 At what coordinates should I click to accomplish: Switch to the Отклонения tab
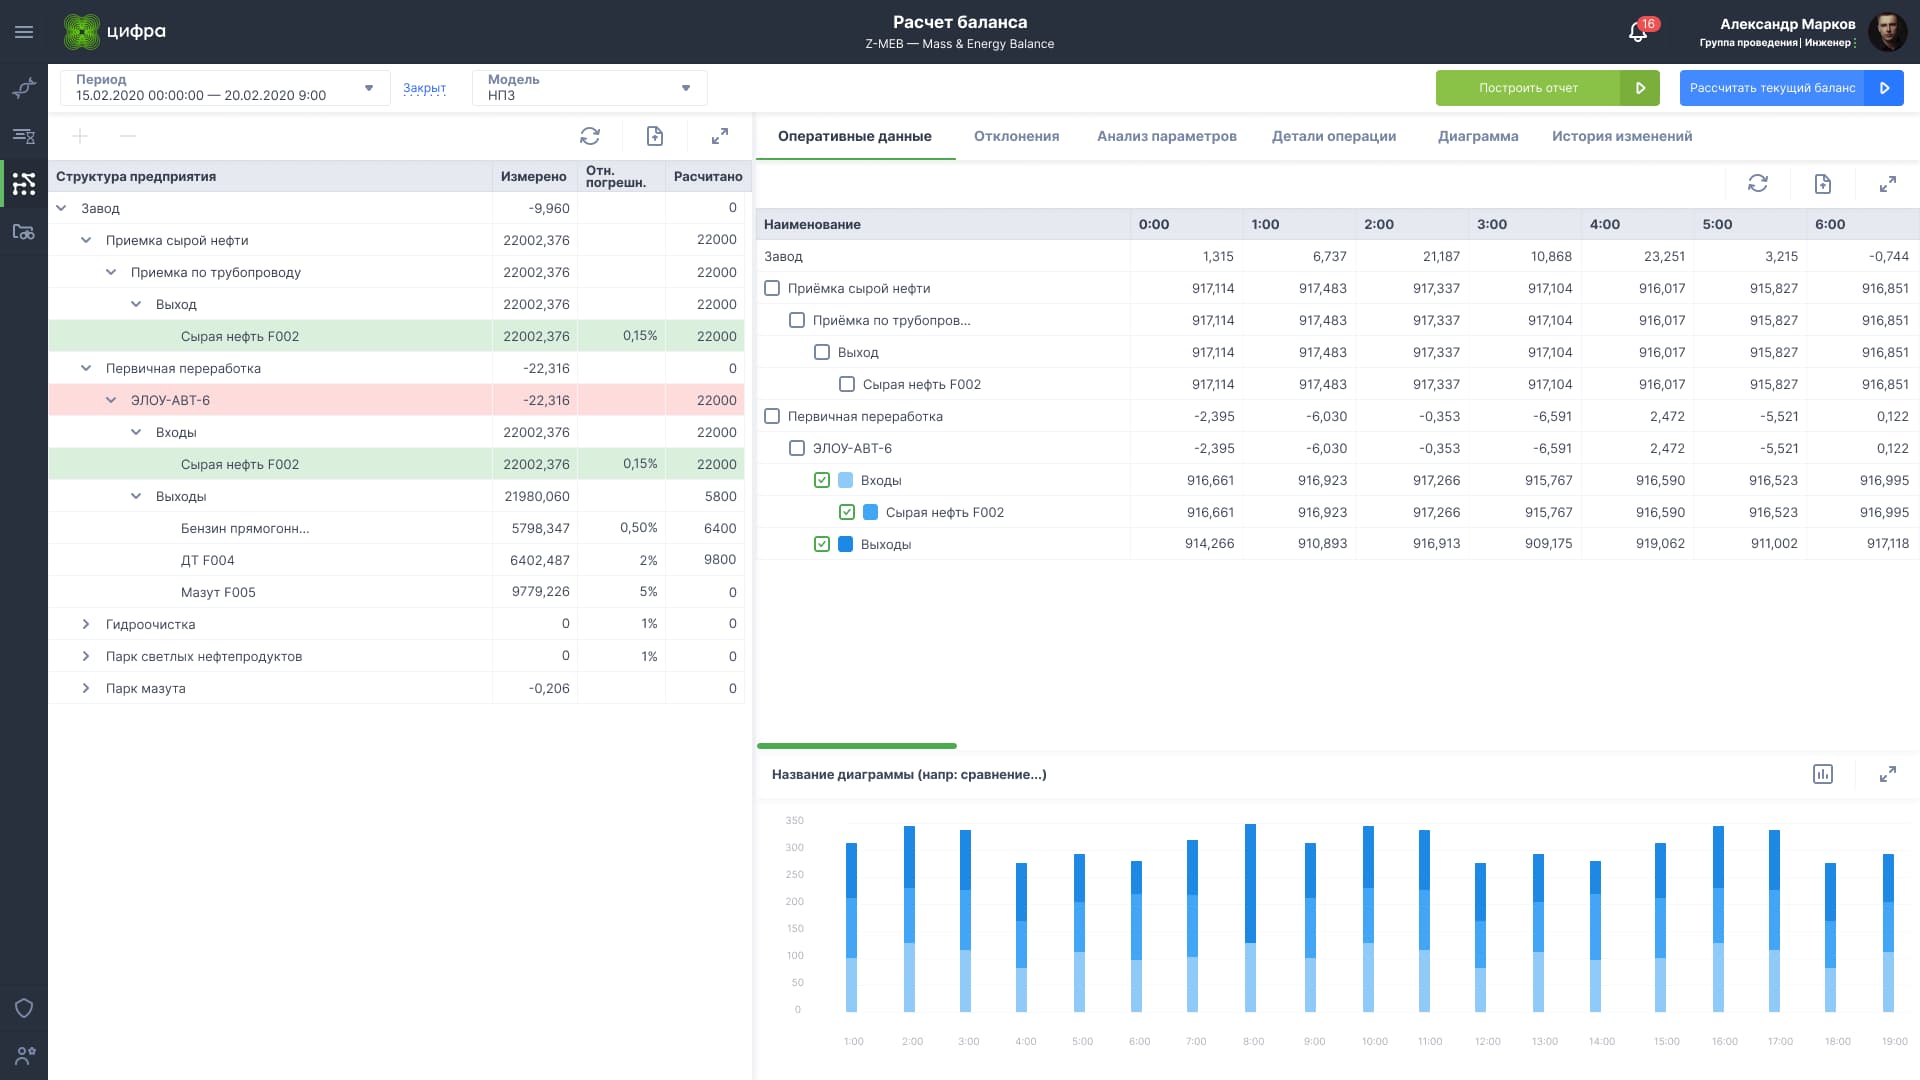[x=1016, y=136]
